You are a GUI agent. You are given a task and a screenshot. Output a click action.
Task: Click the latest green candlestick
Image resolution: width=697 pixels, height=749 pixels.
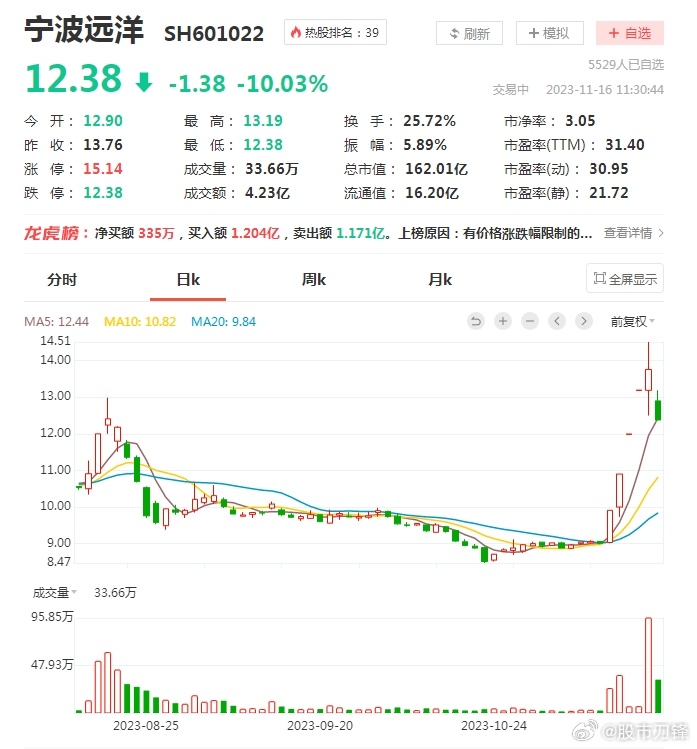658,410
